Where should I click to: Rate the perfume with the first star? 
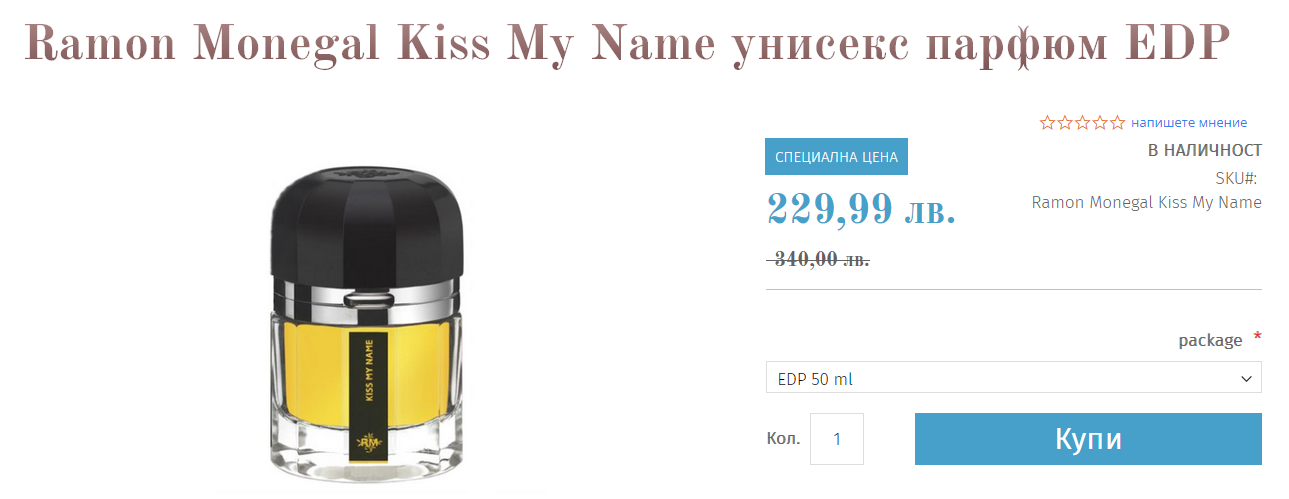click(1048, 123)
